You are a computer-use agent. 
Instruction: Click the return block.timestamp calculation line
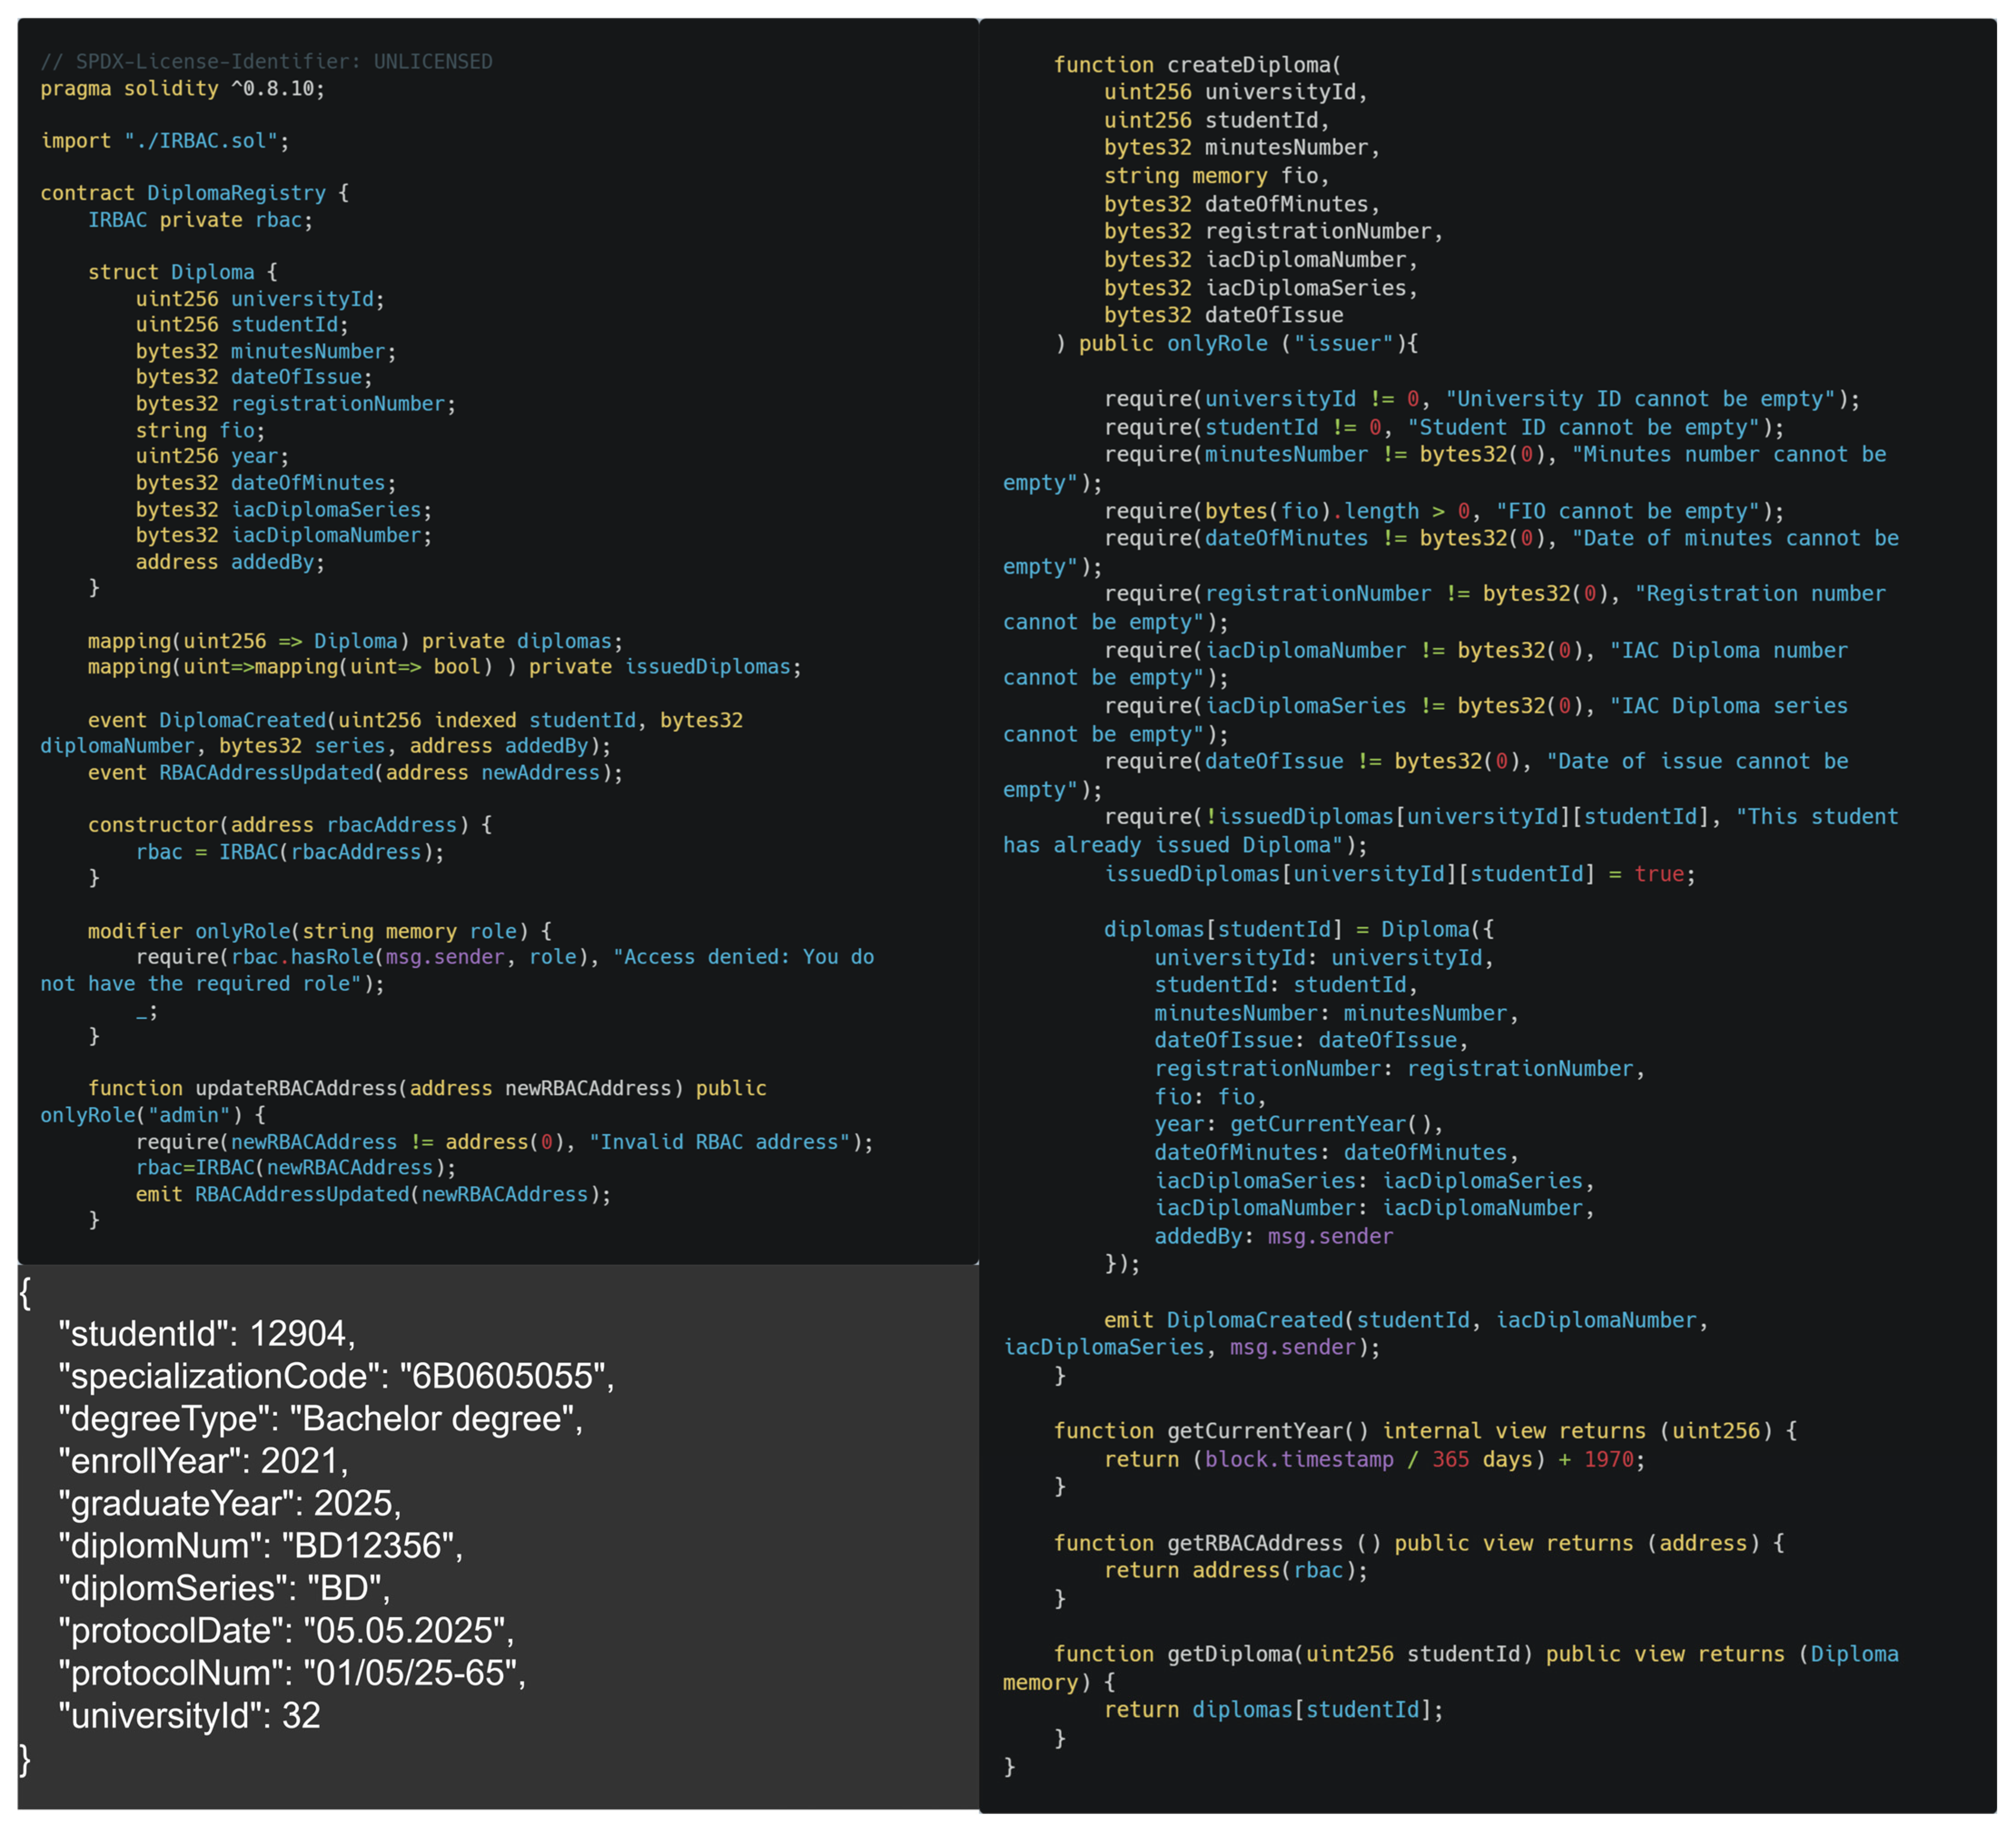pos(1374,1459)
